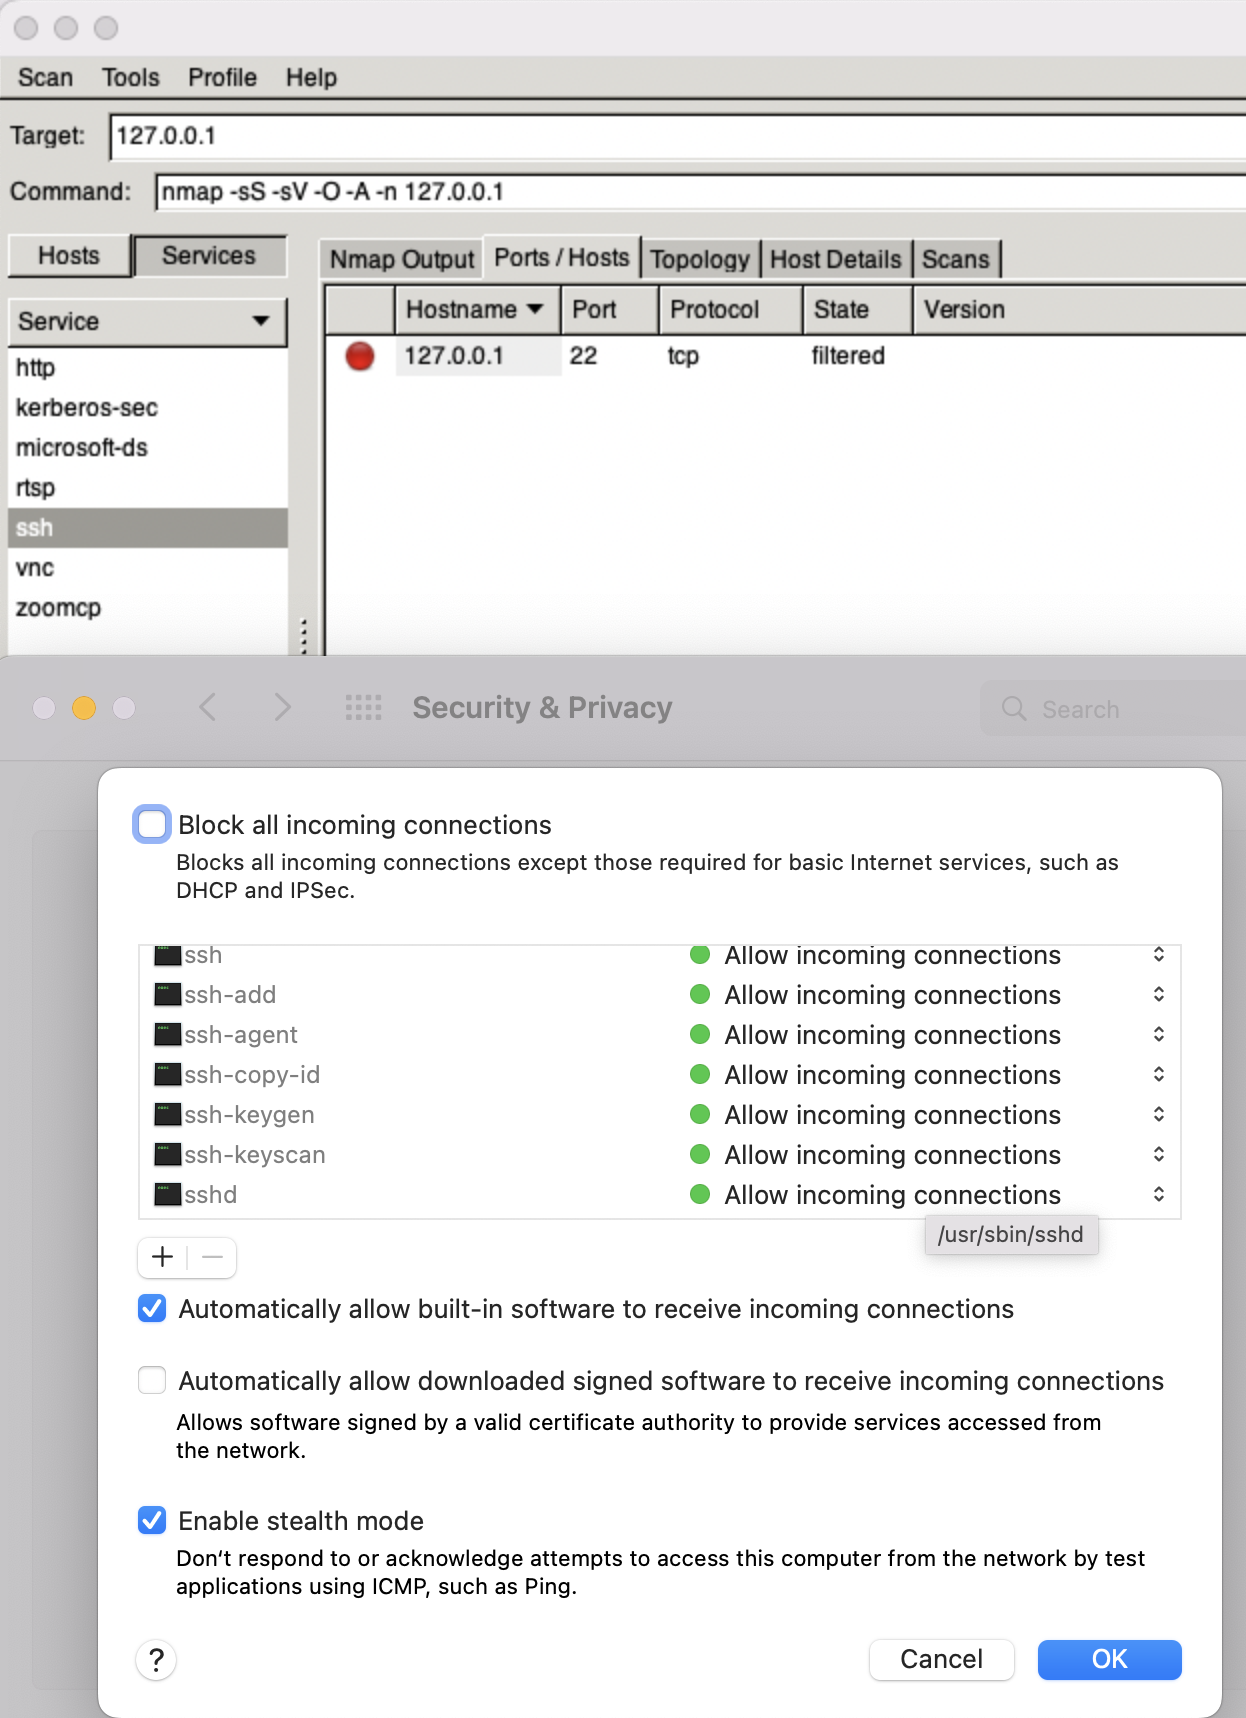The width and height of the screenshot is (1246, 1718).
Task: Uncheck Automatically allow built-in software checkbox
Action: [x=152, y=1309]
